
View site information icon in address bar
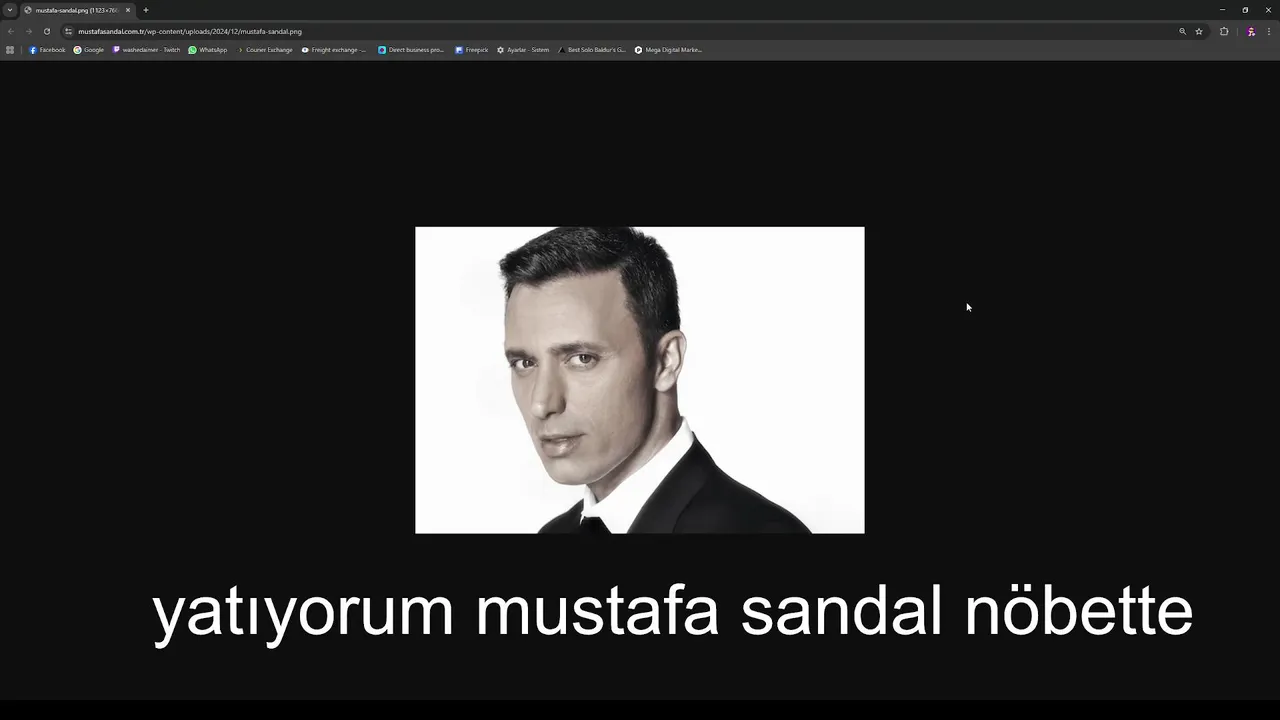click(68, 31)
